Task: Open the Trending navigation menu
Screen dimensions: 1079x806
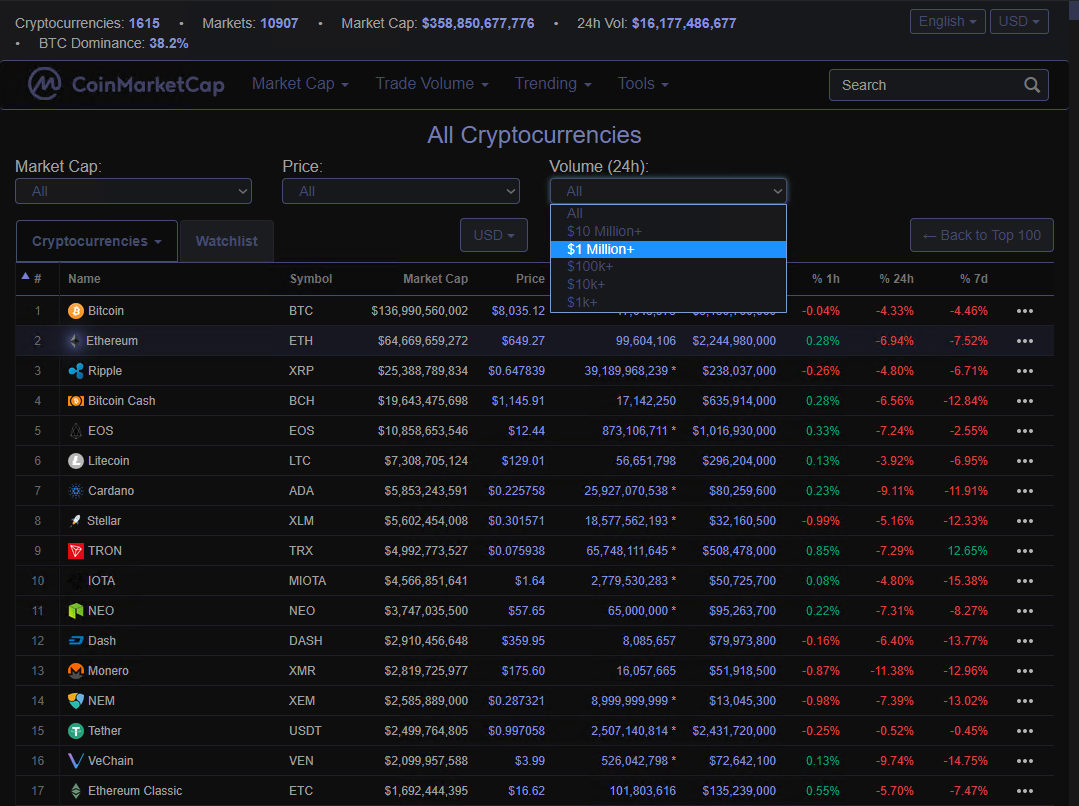Action: pos(553,84)
